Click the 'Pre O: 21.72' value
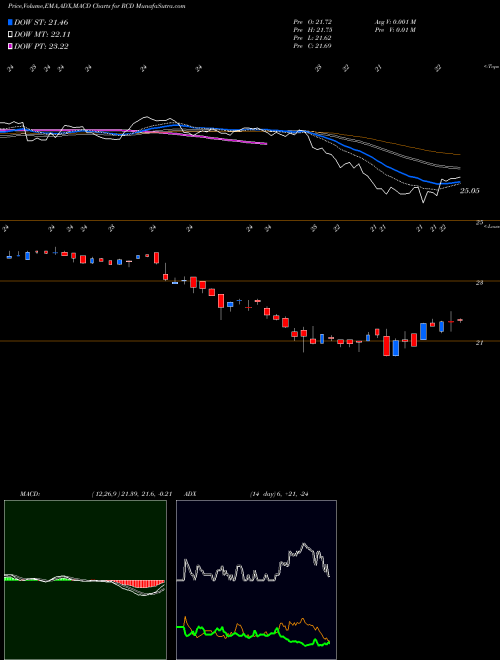Screen dimensions: 500x660 [313, 22]
